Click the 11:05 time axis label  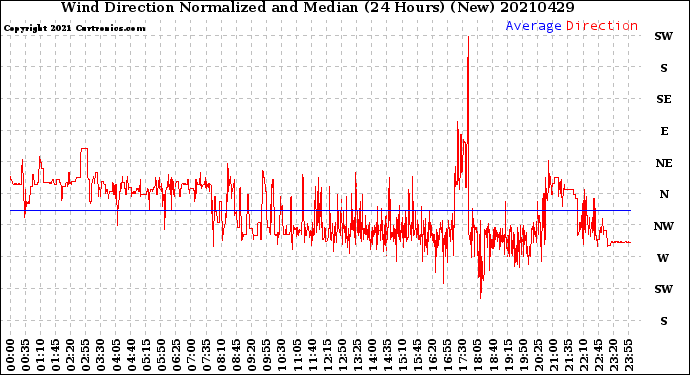point(297,355)
